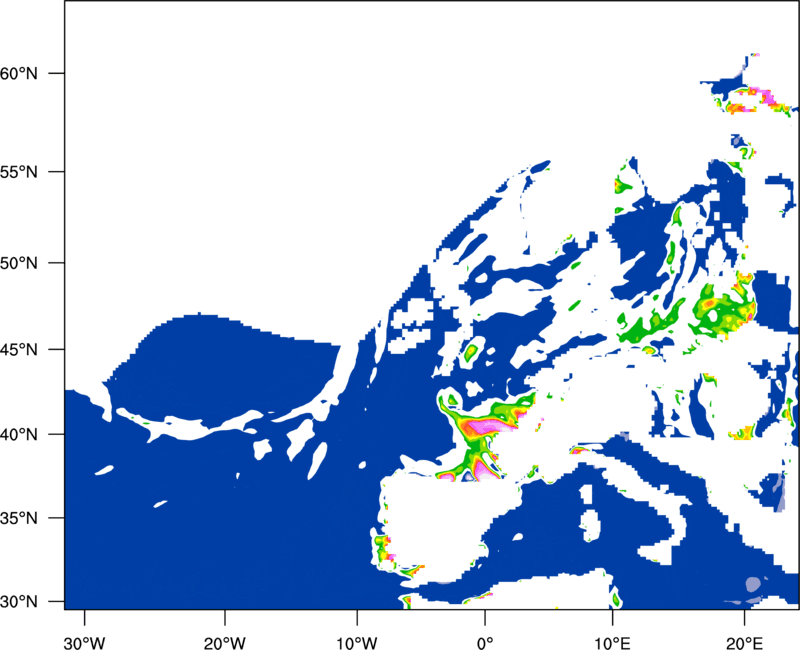This screenshot has width=800, height=650.
Task: Click the 0° longitude label
Action: pyautogui.click(x=485, y=643)
